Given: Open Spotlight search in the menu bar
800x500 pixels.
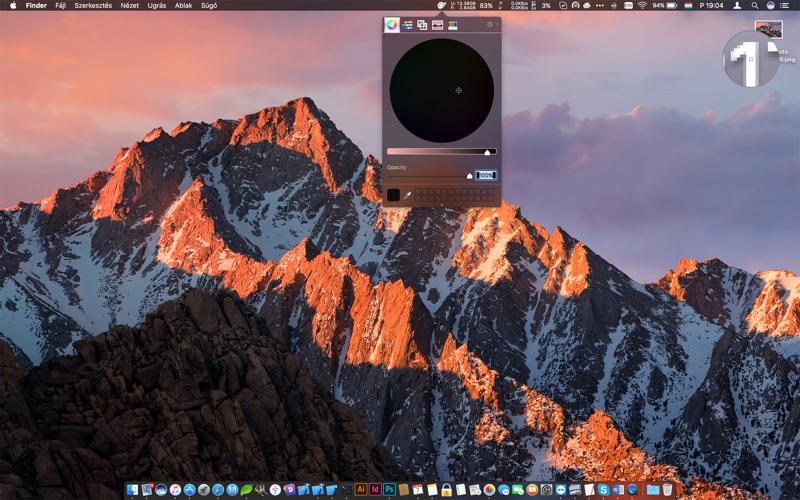Looking at the screenshot, I should [x=753, y=5].
